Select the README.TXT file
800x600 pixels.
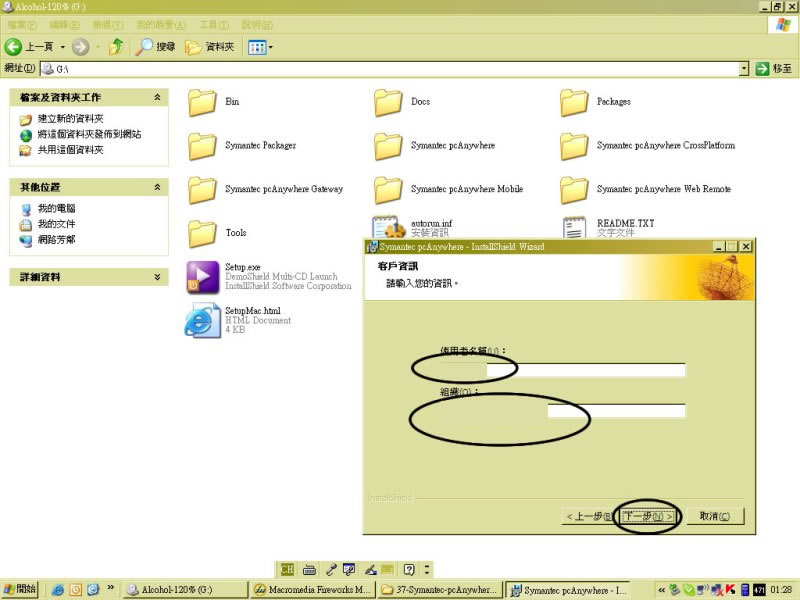pos(574,228)
